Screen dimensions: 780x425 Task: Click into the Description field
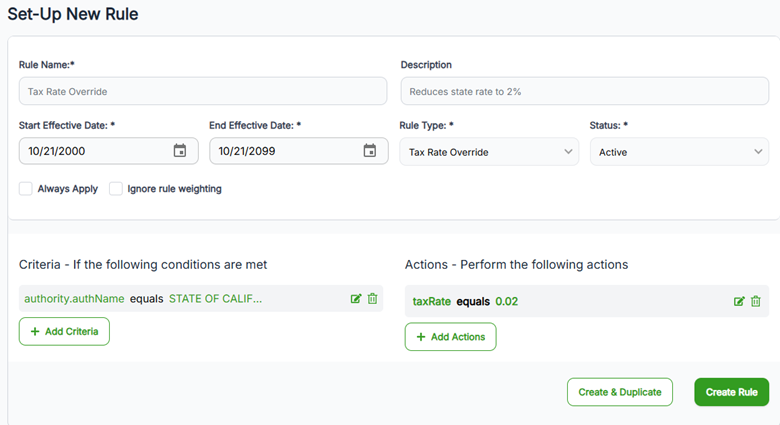tap(584, 91)
